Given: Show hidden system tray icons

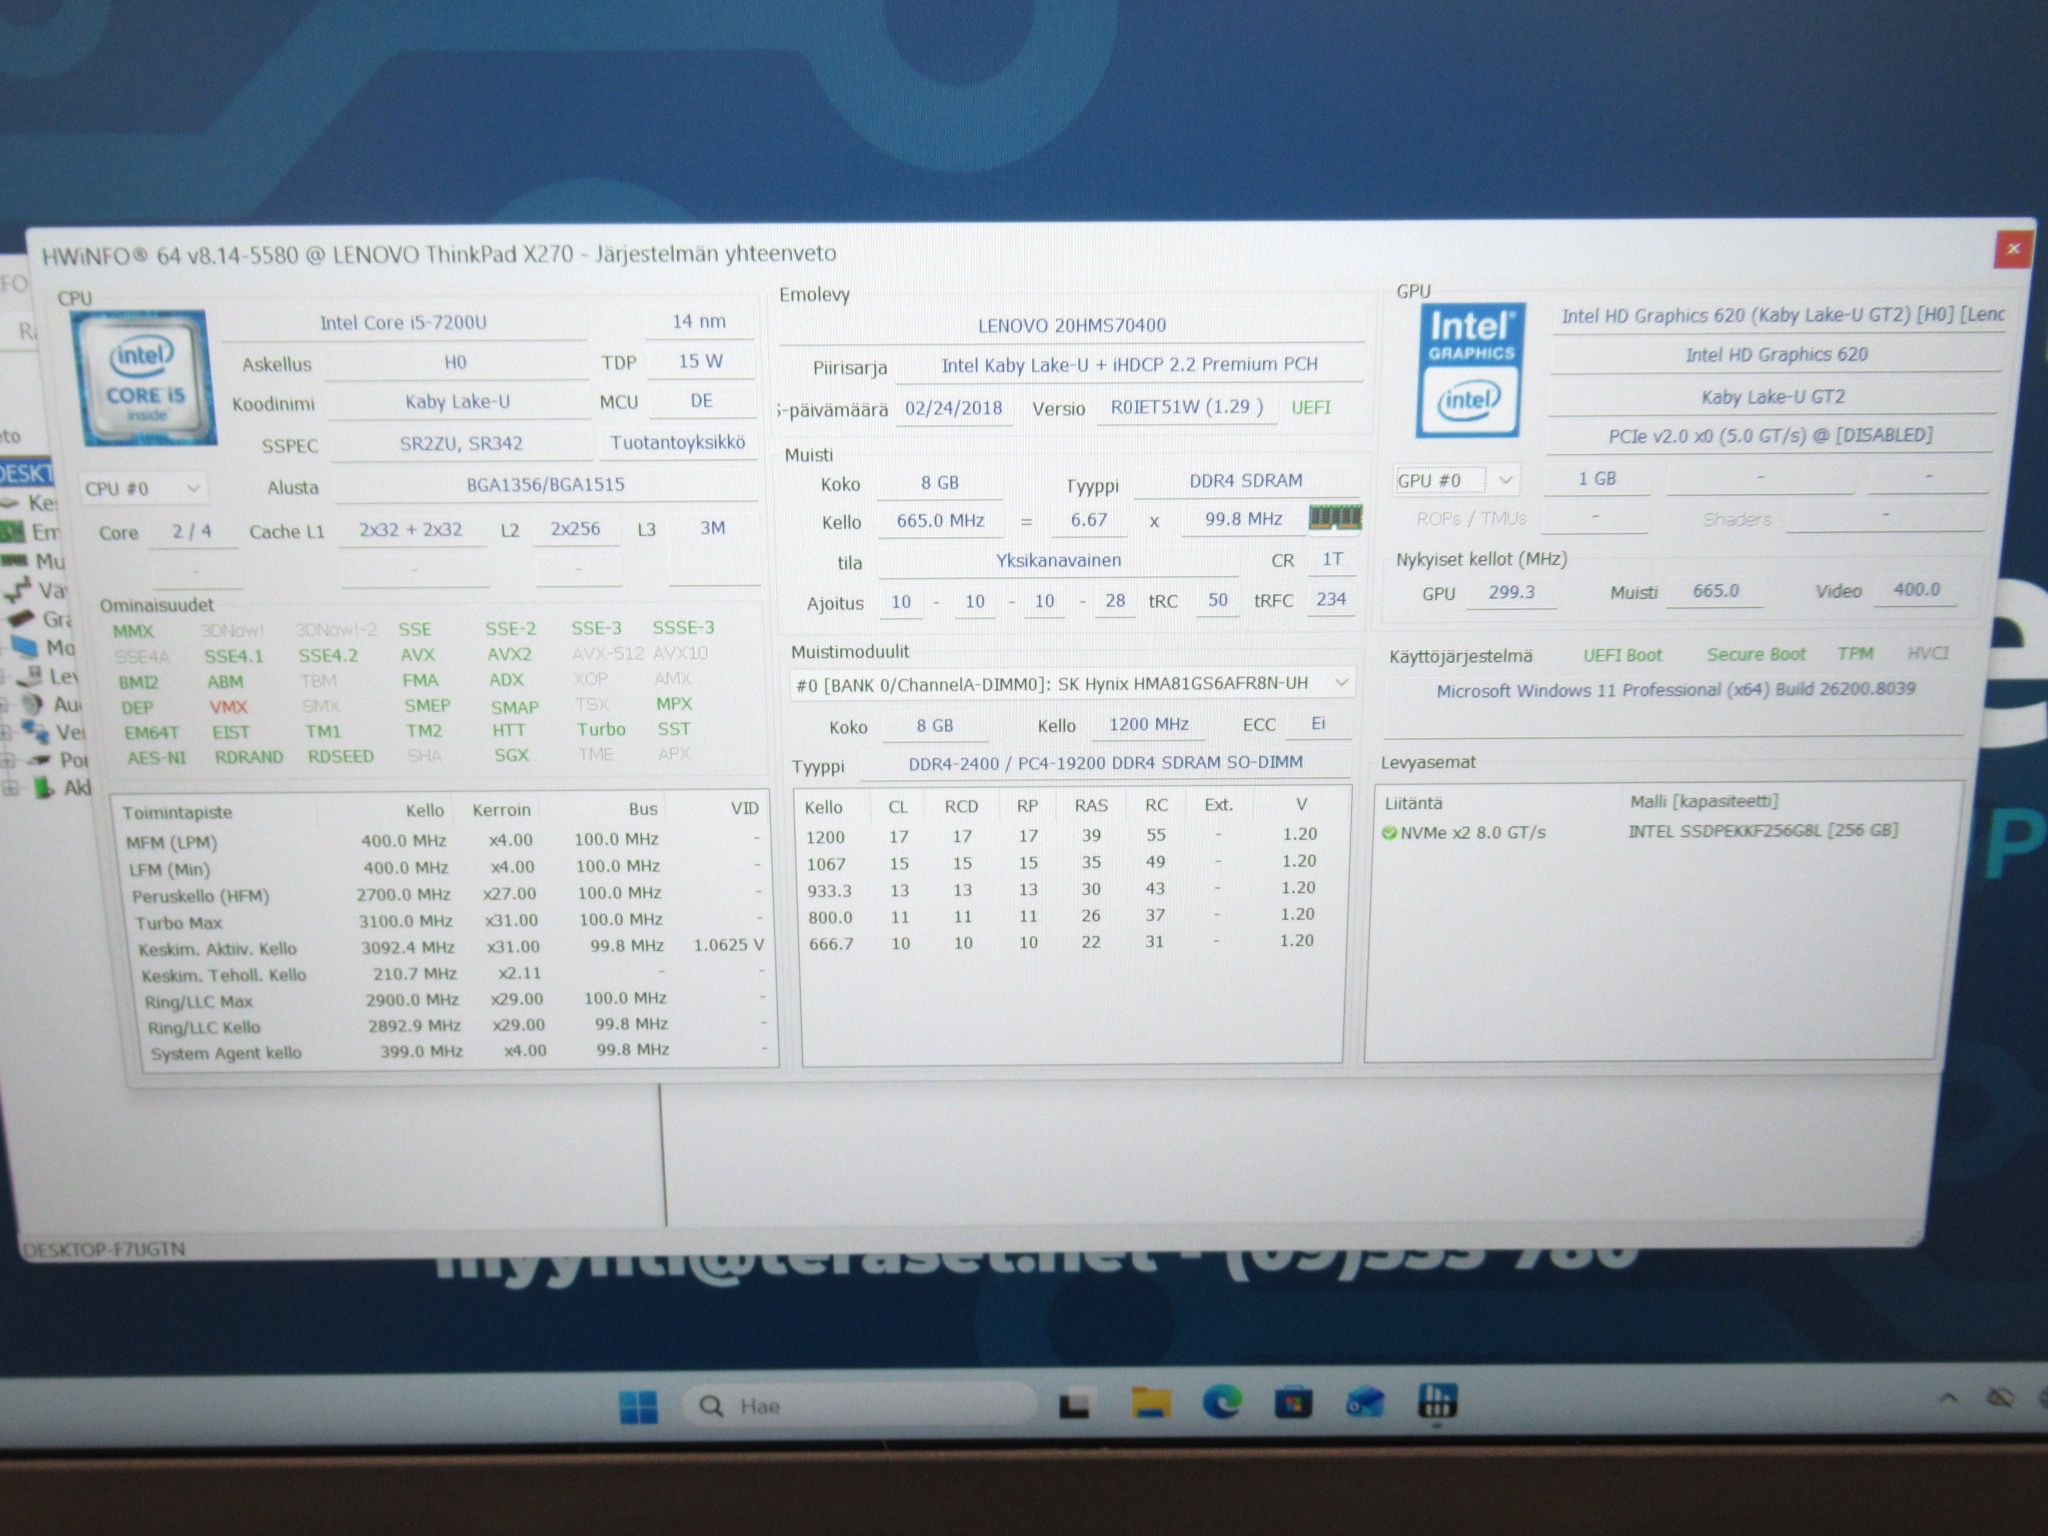Looking at the screenshot, I should (x=1948, y=1398).
